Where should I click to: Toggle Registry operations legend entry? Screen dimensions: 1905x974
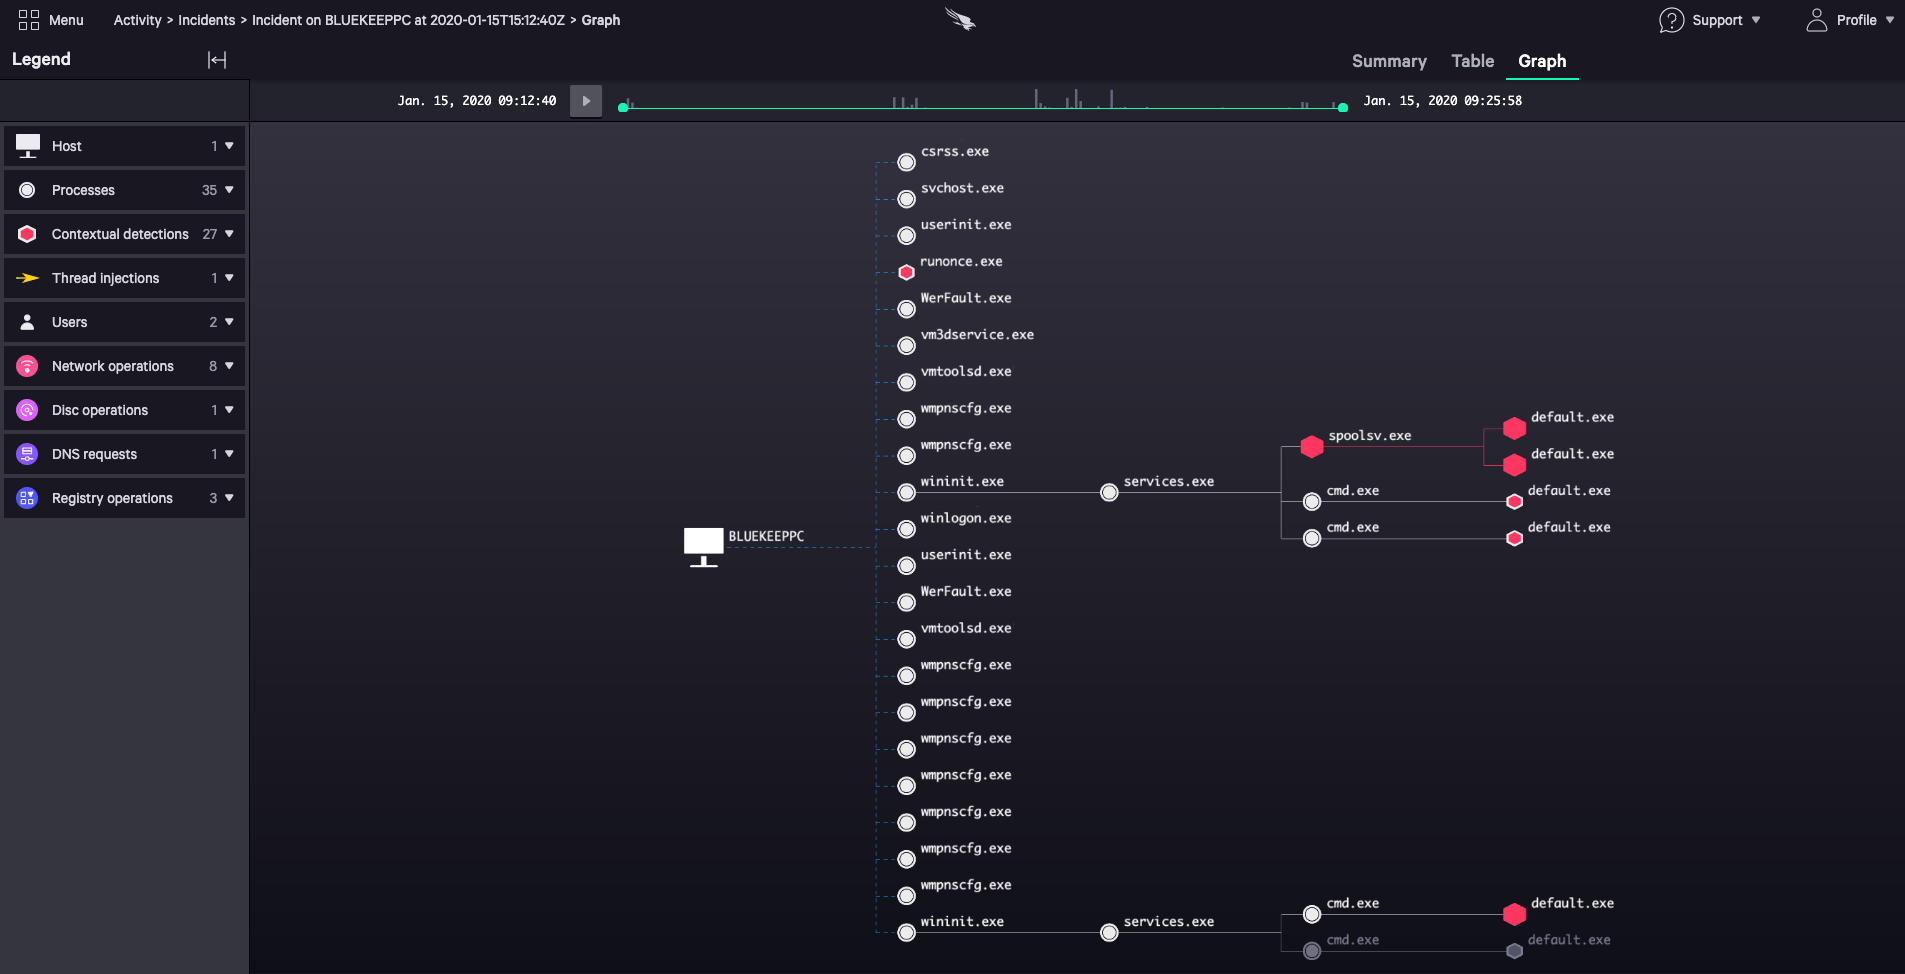112,498
